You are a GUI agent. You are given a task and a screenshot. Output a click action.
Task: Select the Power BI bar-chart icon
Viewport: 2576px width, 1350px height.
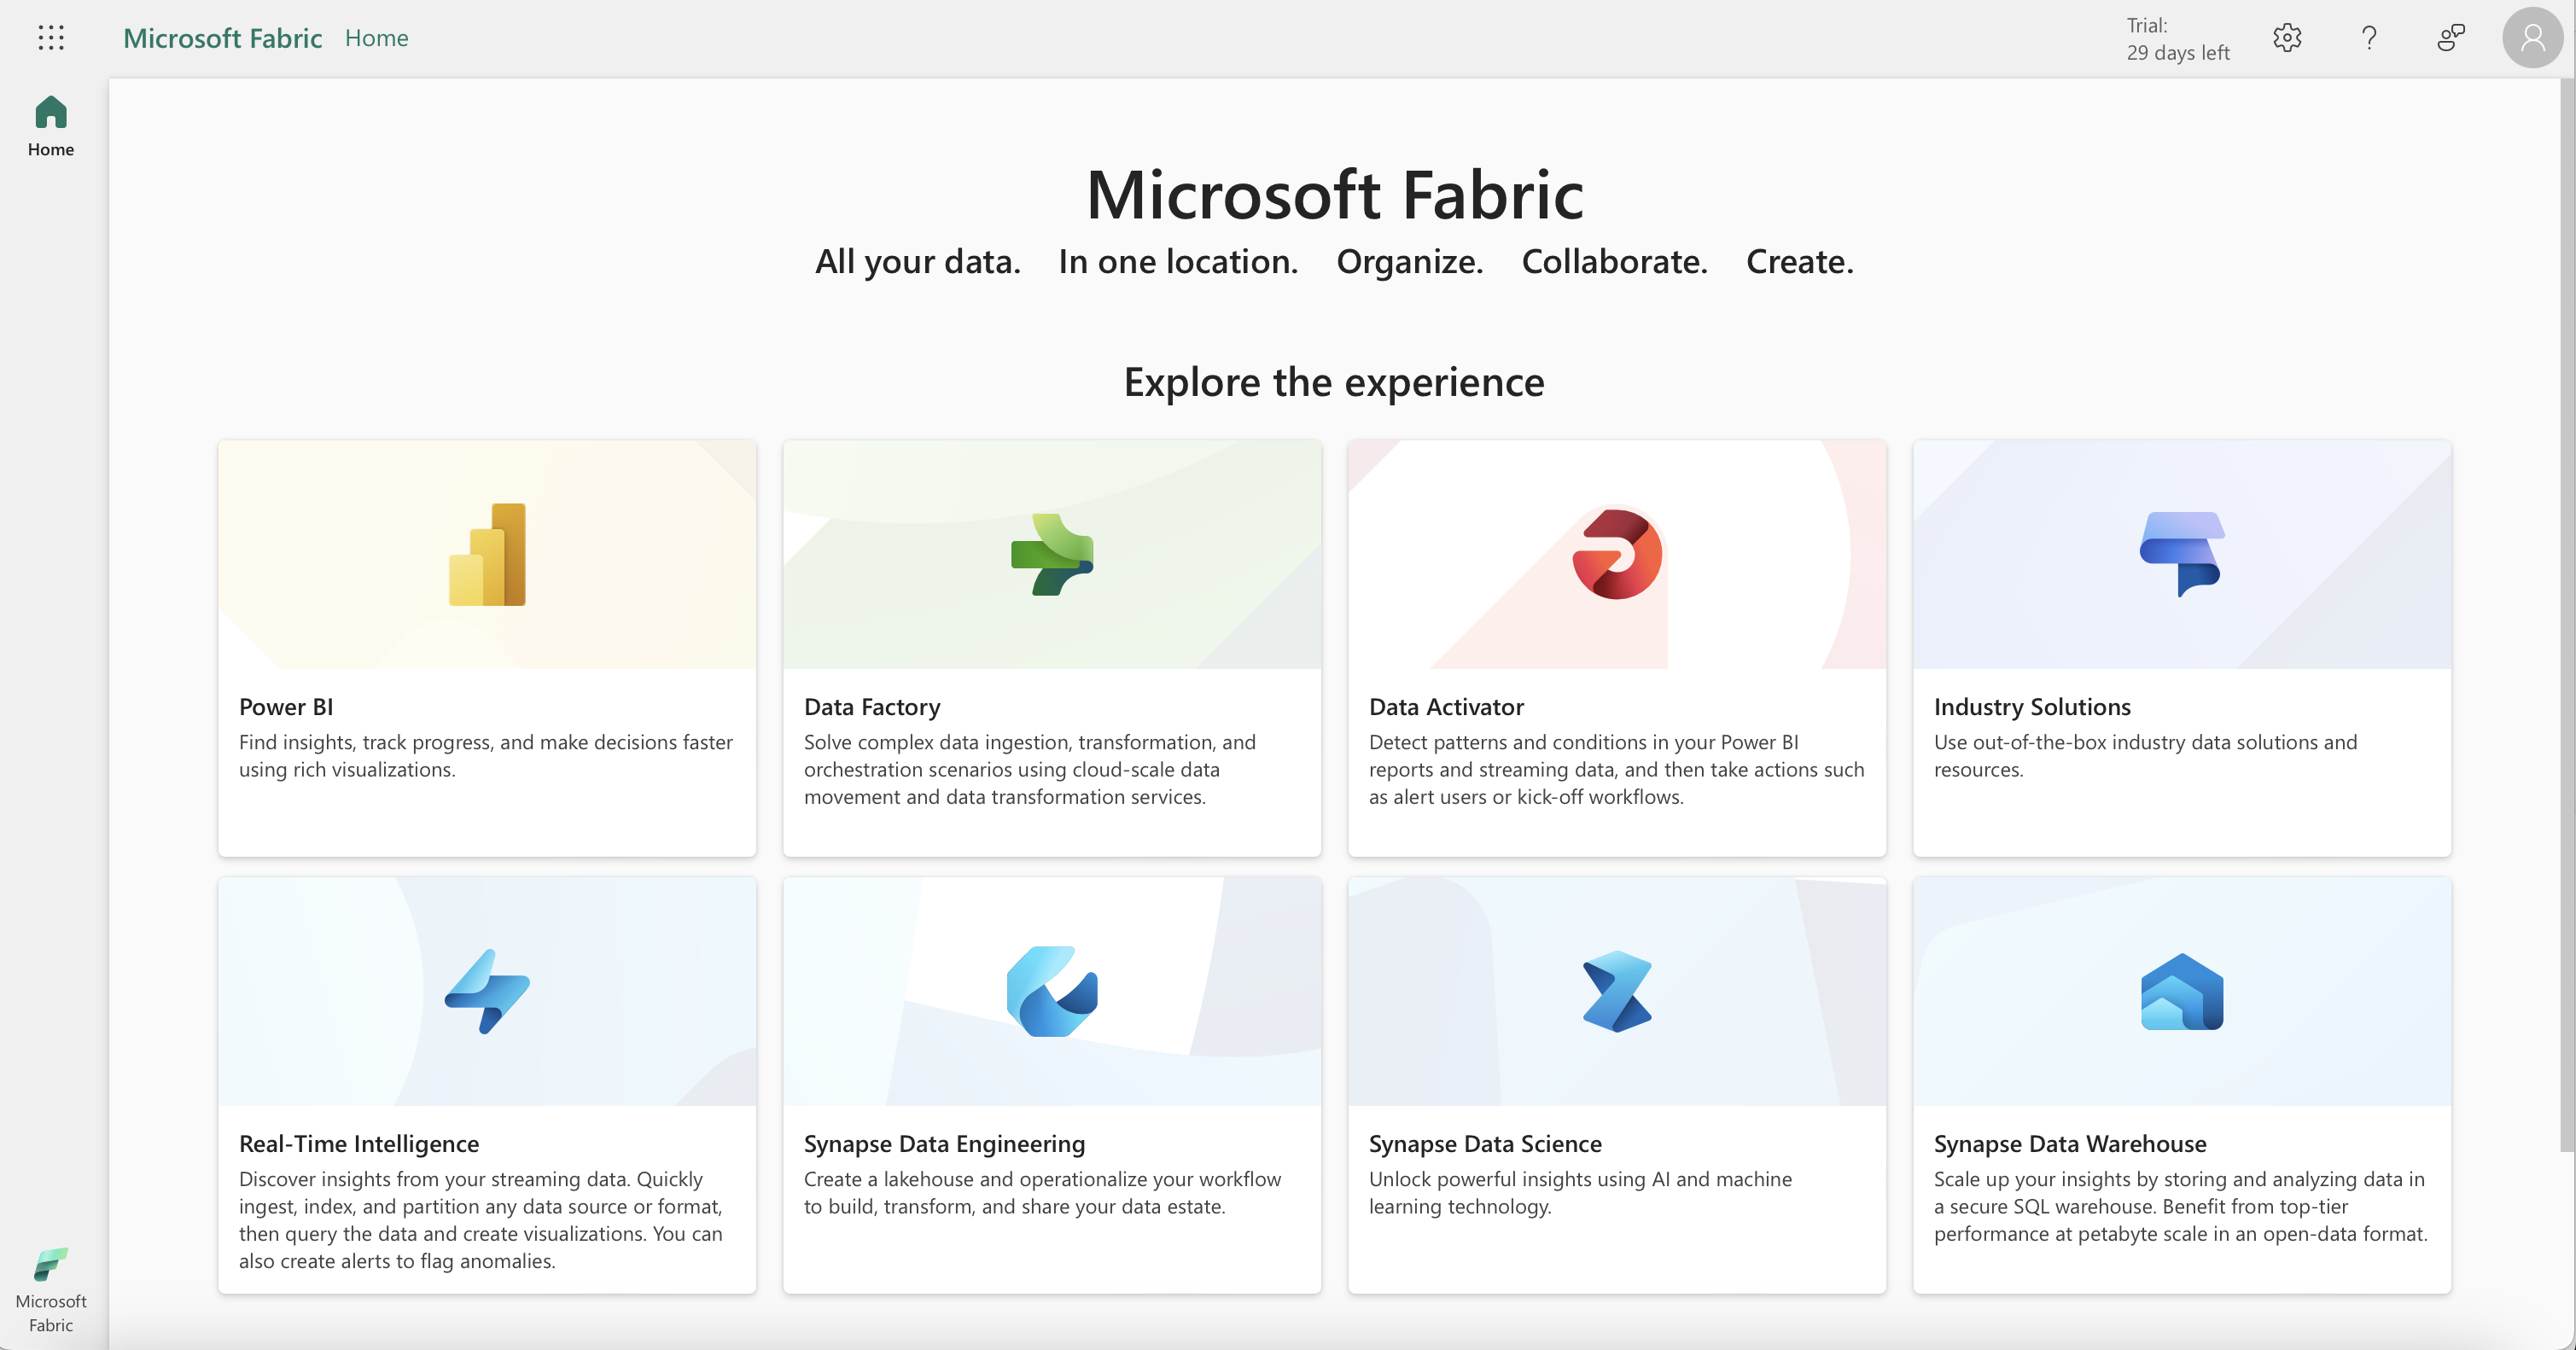[x=487, y=555]
